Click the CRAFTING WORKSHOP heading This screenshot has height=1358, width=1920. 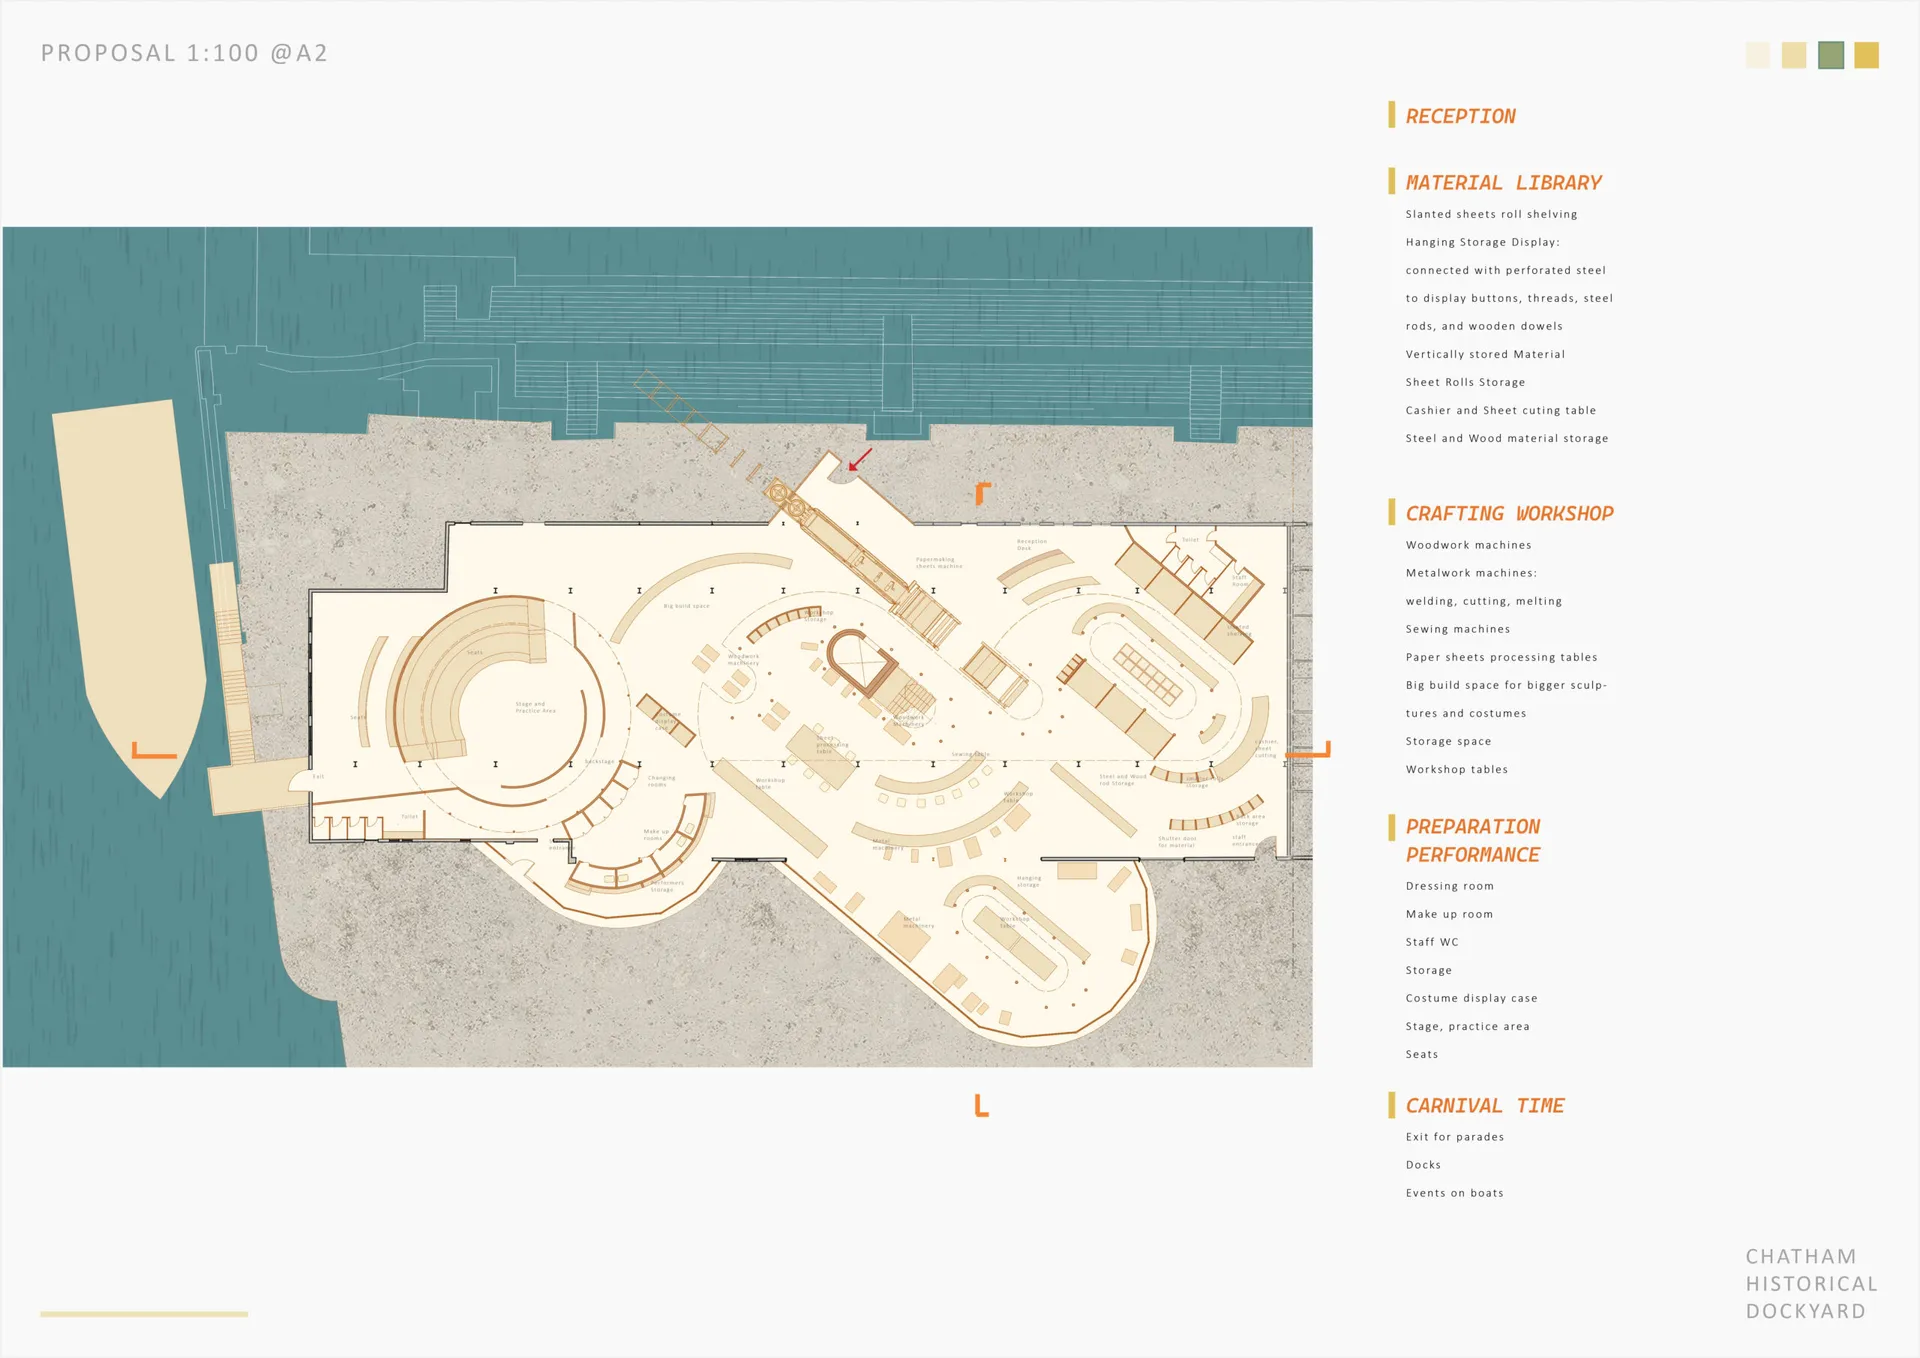[1509, 514]
